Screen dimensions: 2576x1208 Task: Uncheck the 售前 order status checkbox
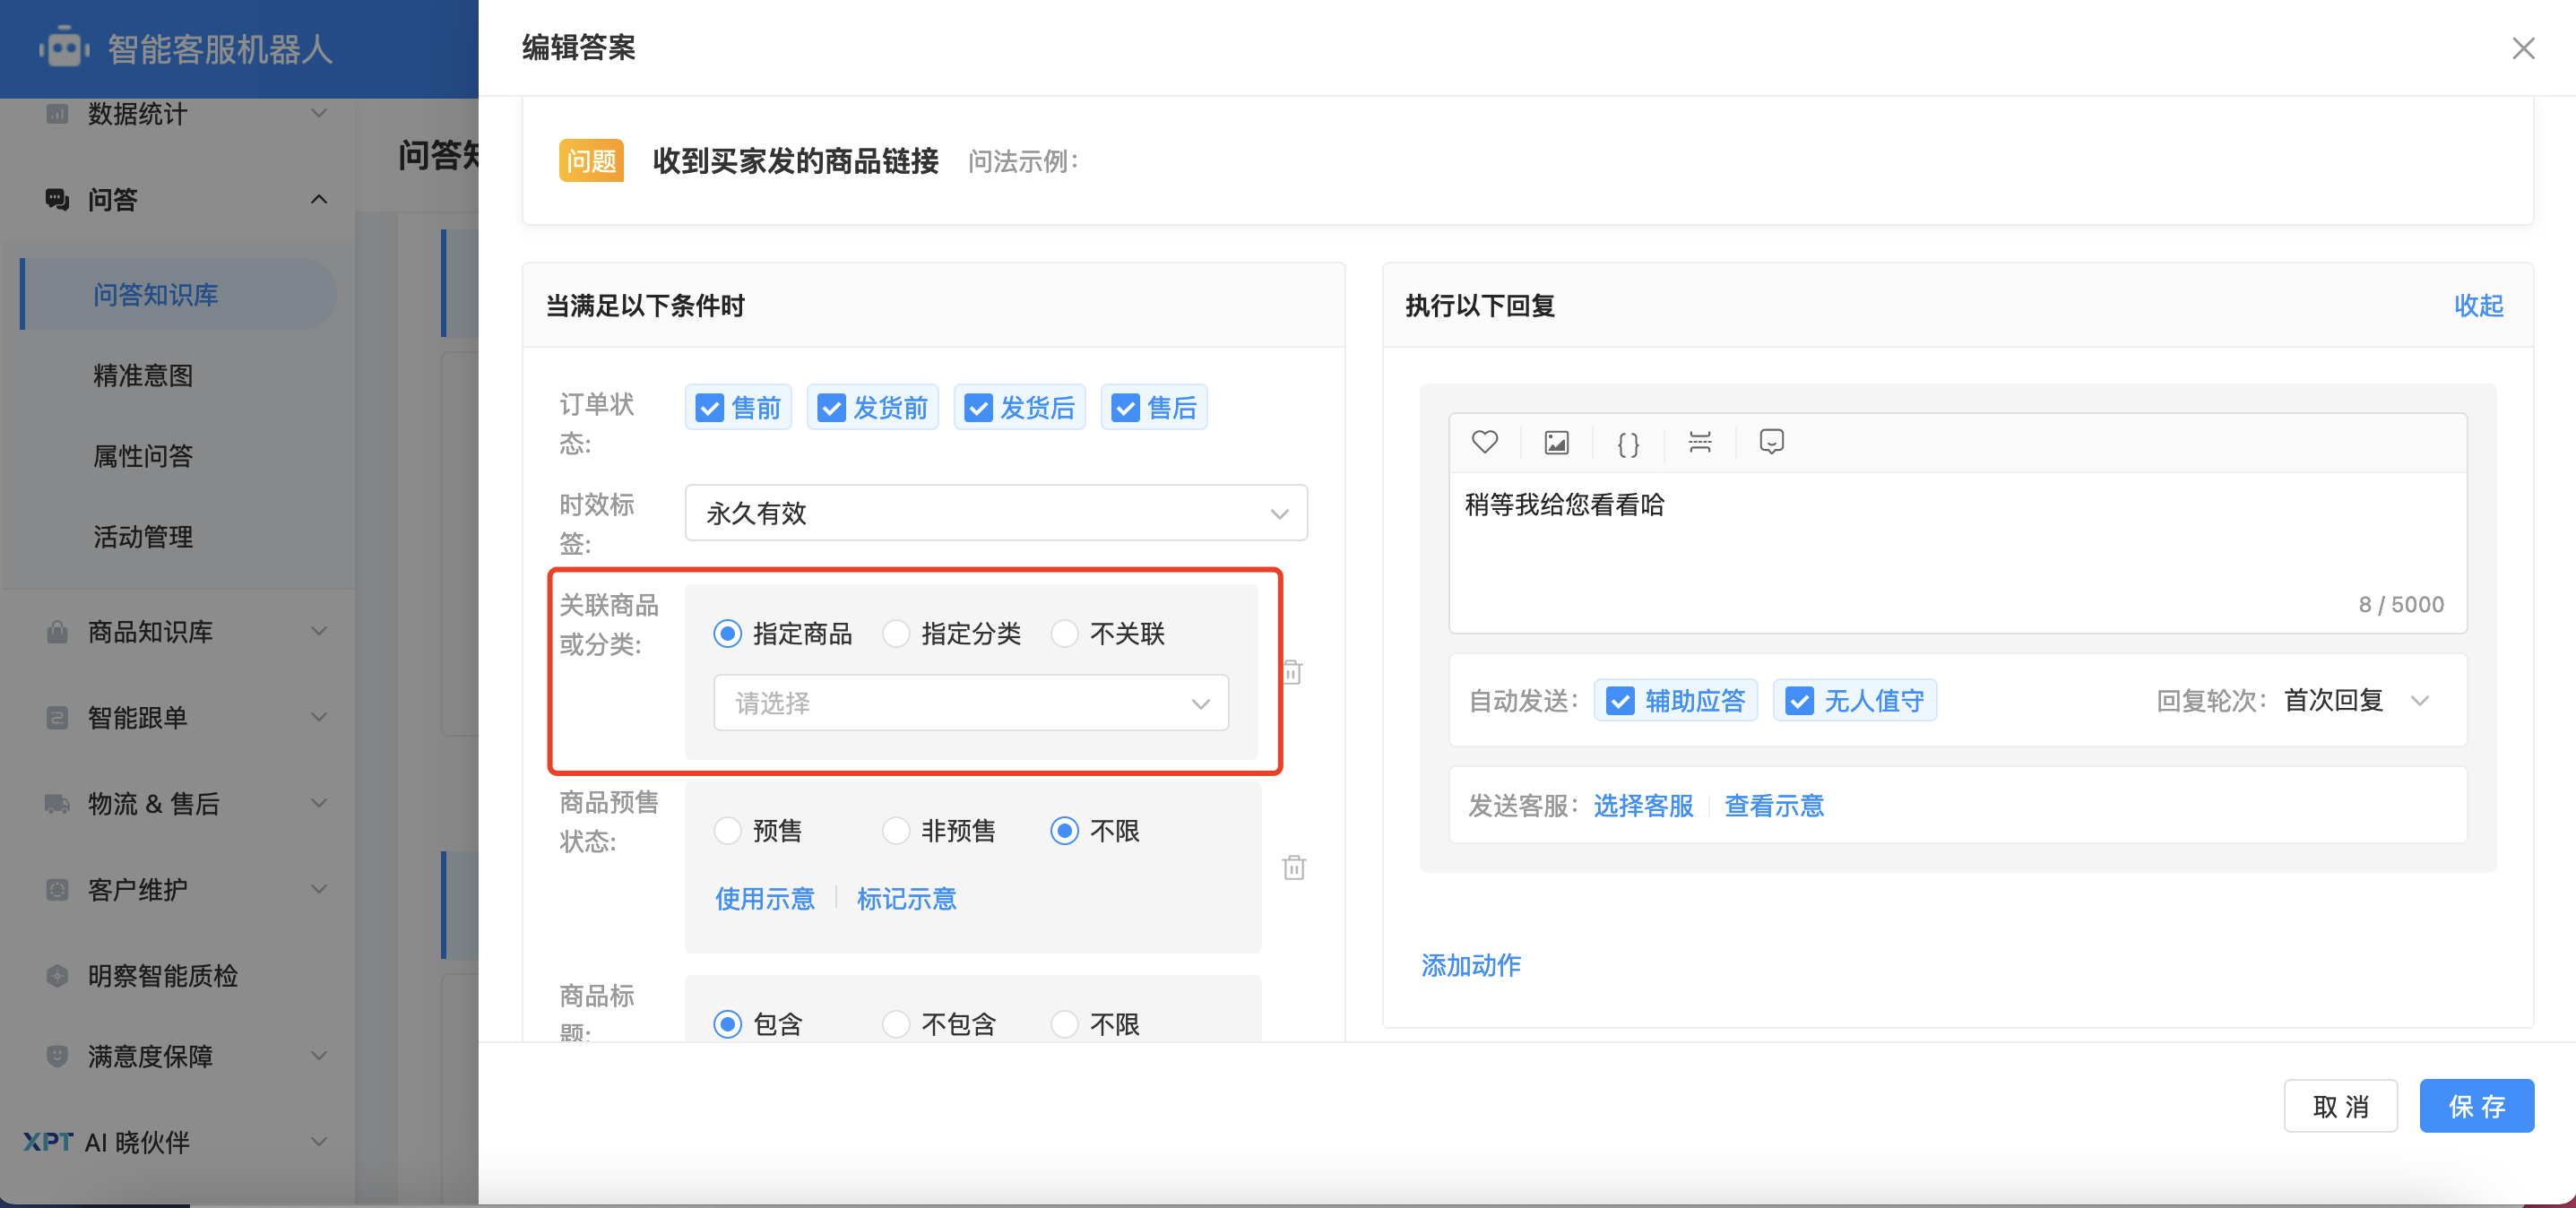click(x=709, y=408)
